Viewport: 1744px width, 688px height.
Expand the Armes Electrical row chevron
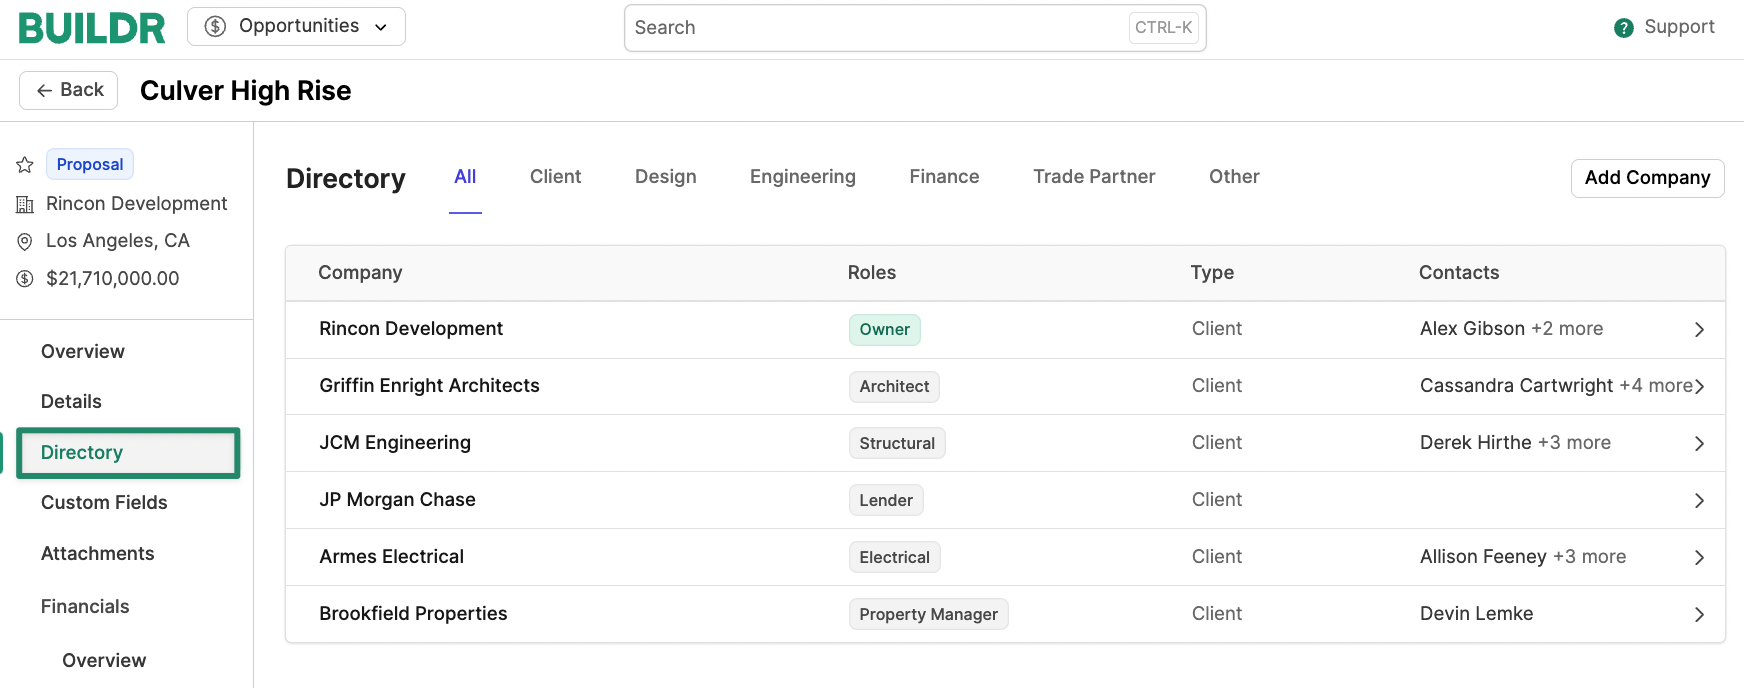1699,558
